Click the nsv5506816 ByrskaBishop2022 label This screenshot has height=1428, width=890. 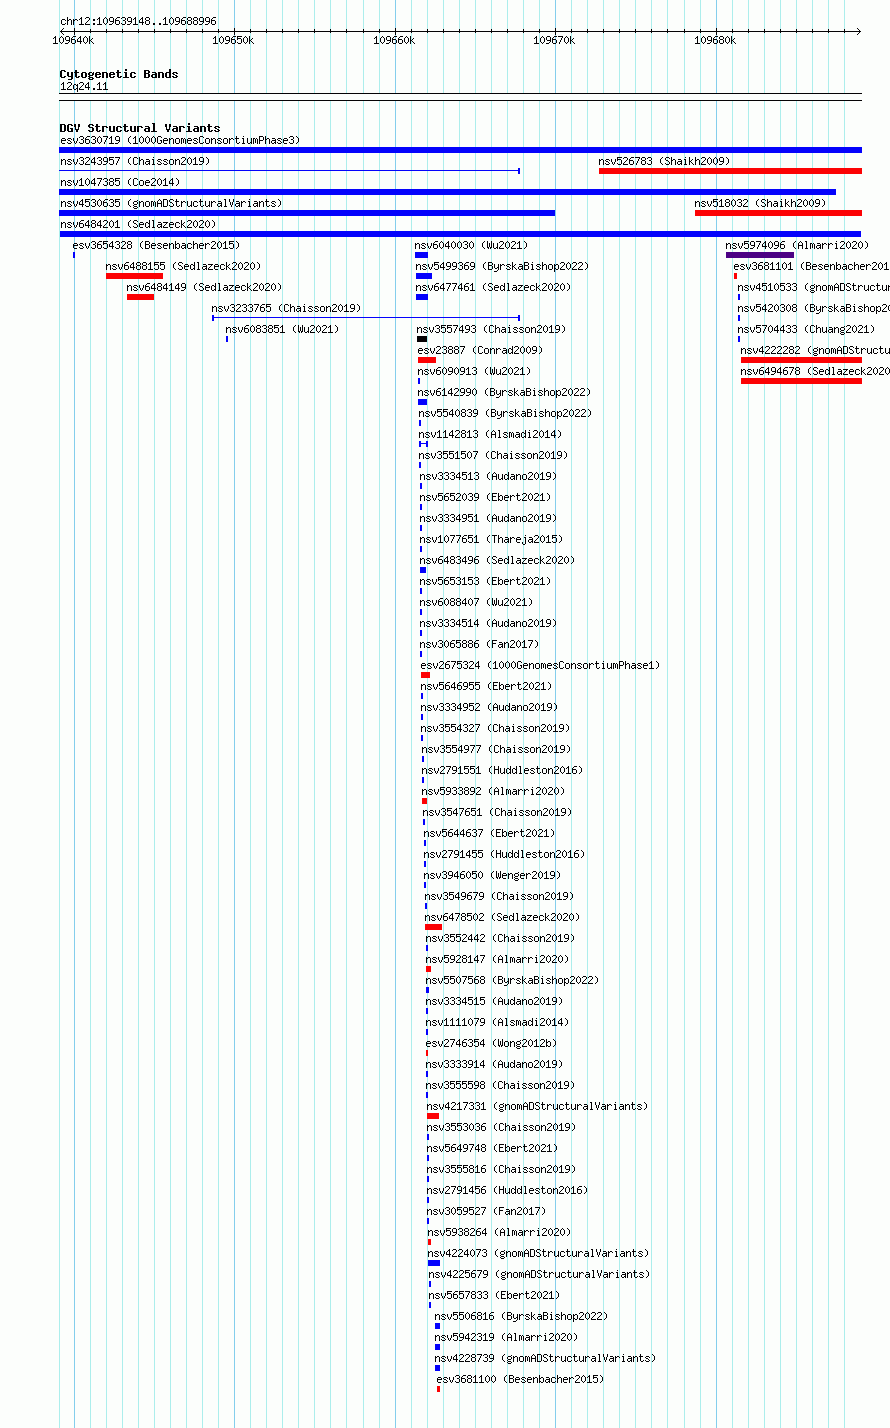point(522,1316)
